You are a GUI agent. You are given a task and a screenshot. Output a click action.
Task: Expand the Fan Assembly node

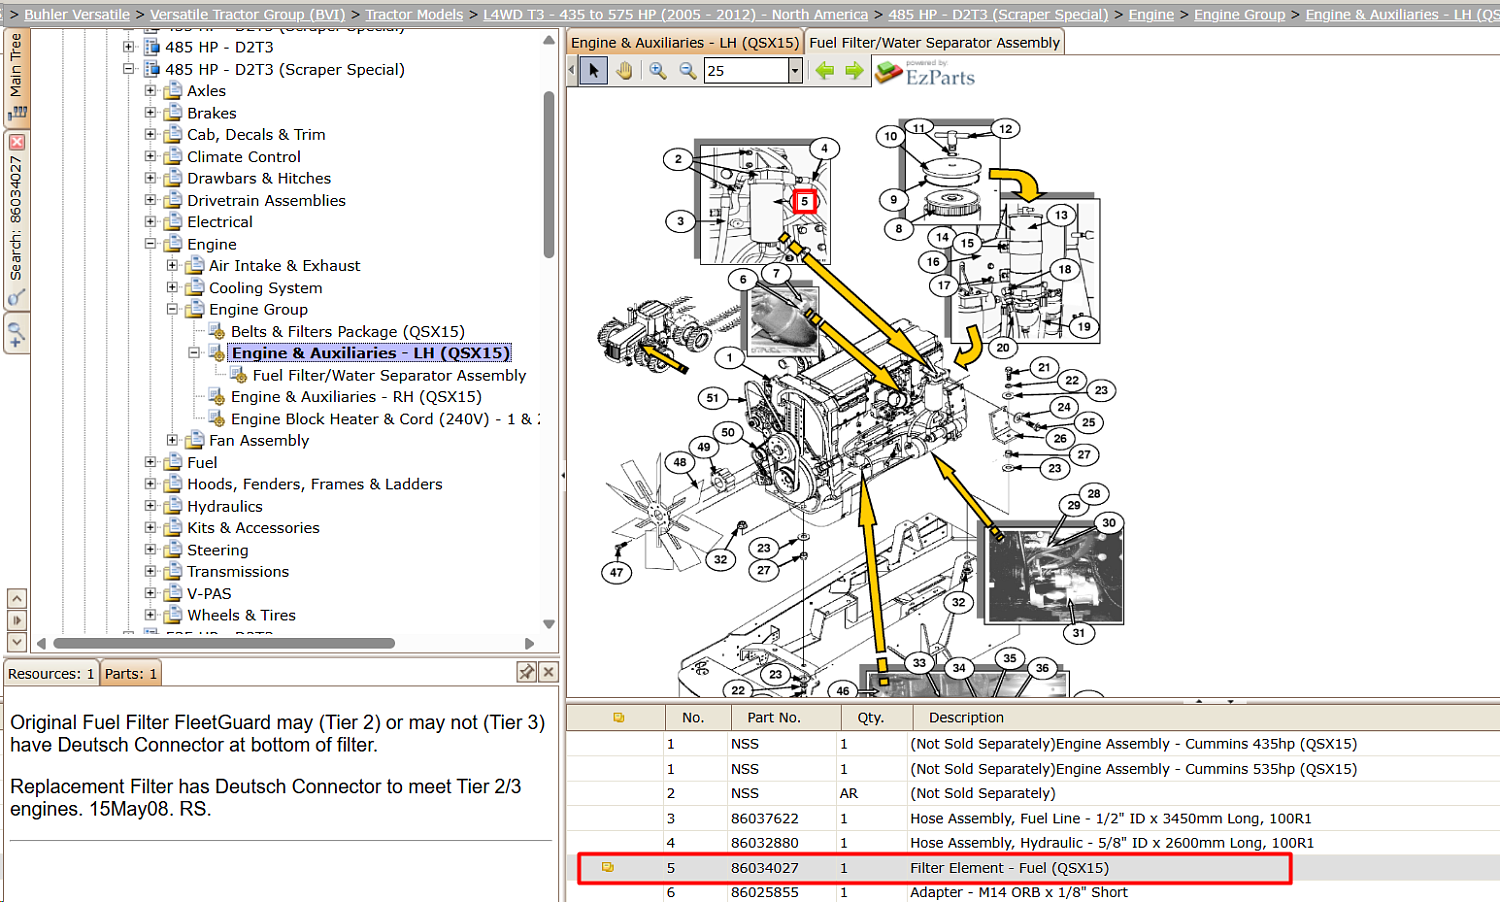click(173, 440)
